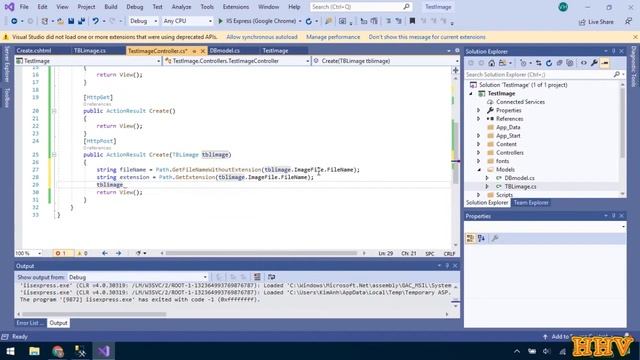Click the Pending Changes Filter icon

click(523, 63)
